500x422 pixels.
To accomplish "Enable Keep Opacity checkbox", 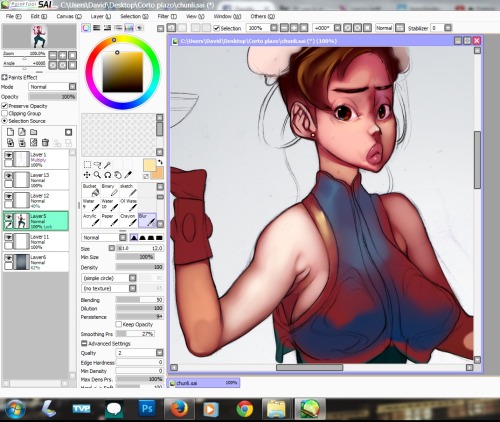I will [x=118, y=324].
